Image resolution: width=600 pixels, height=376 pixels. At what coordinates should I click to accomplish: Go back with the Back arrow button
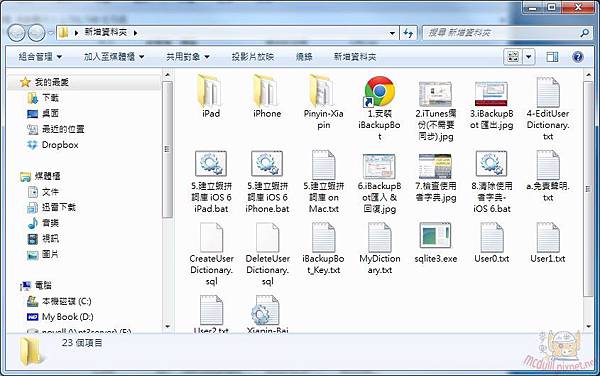tap(16, 33)
